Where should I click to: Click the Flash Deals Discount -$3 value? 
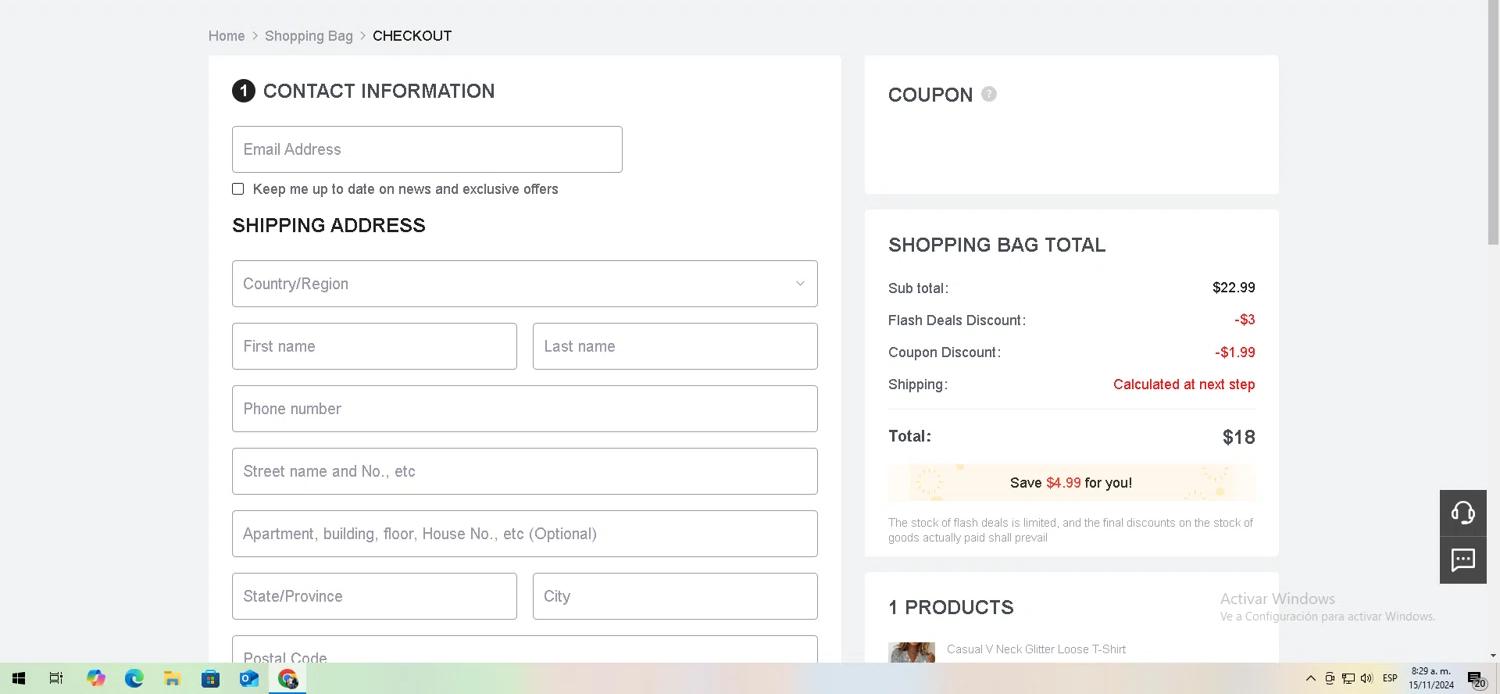click(1245, 320)
